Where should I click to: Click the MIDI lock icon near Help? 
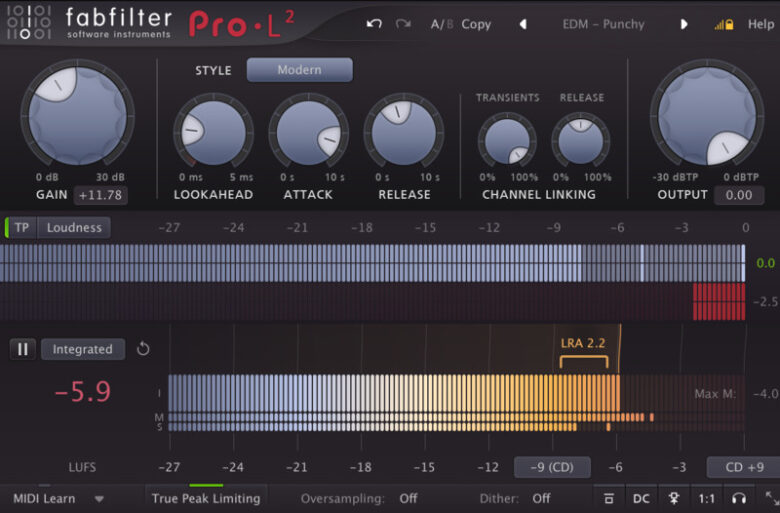click(x=724, y=24)
